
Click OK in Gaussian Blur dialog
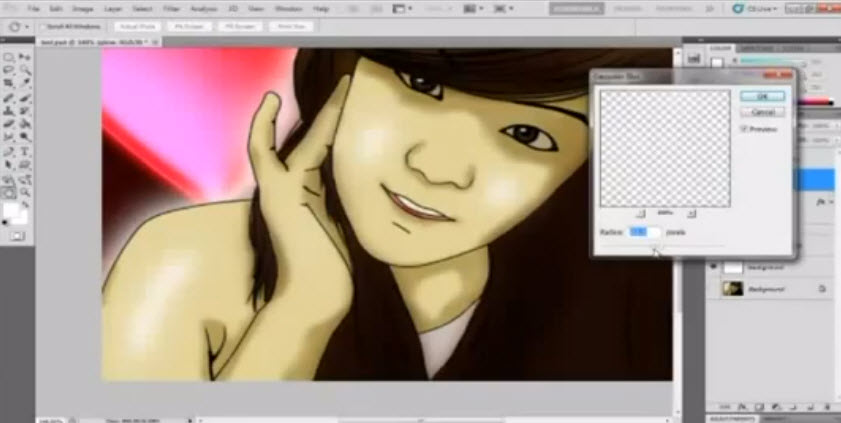click(x=762, y=96)
